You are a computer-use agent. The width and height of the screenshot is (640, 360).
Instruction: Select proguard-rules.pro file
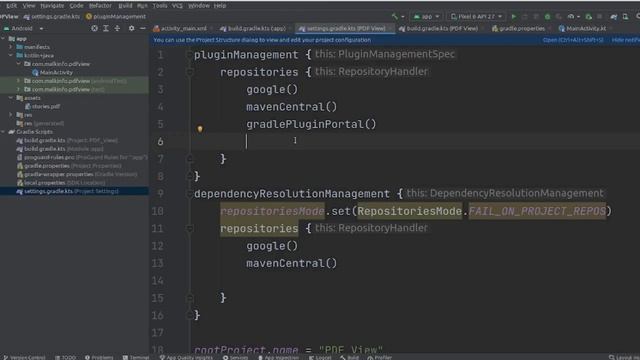point(82,158)
